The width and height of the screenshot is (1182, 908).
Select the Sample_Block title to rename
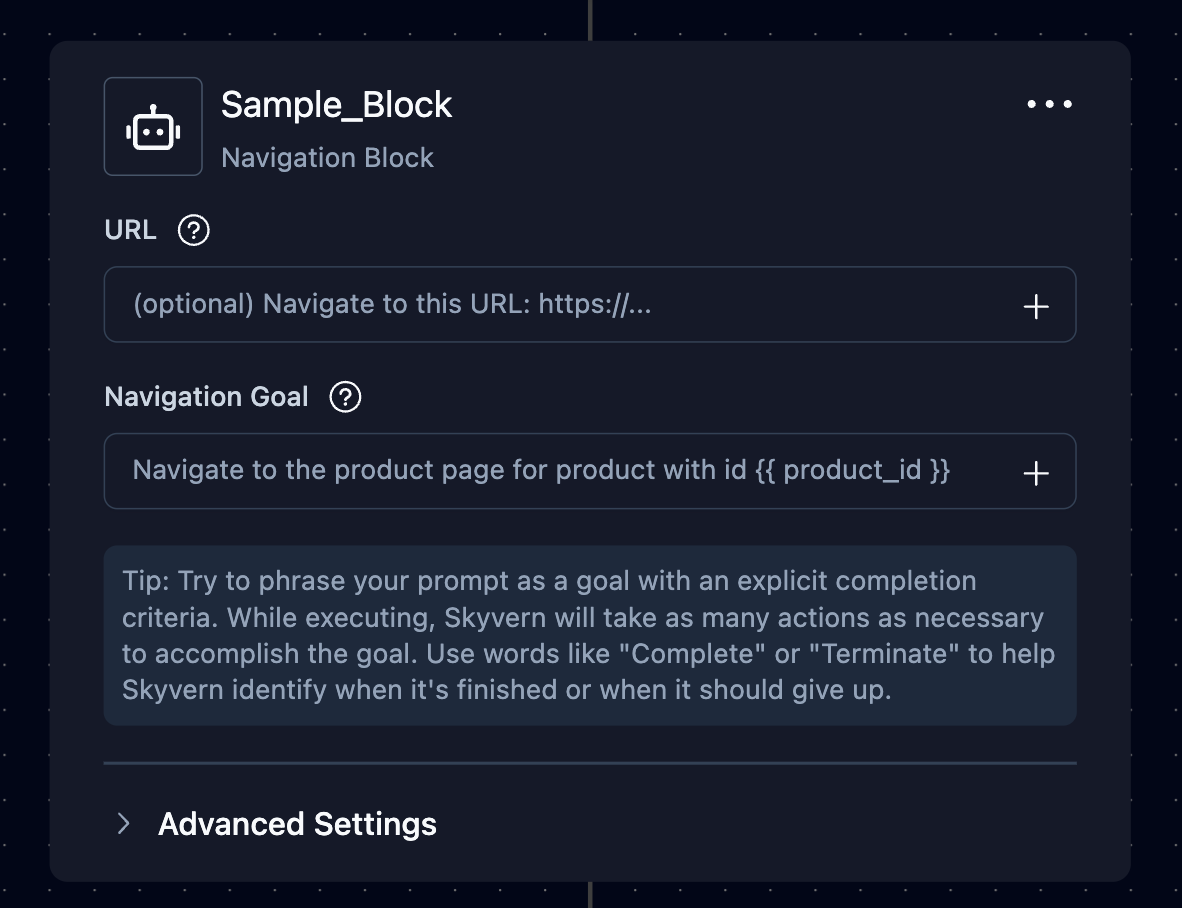tap(336, 105)
